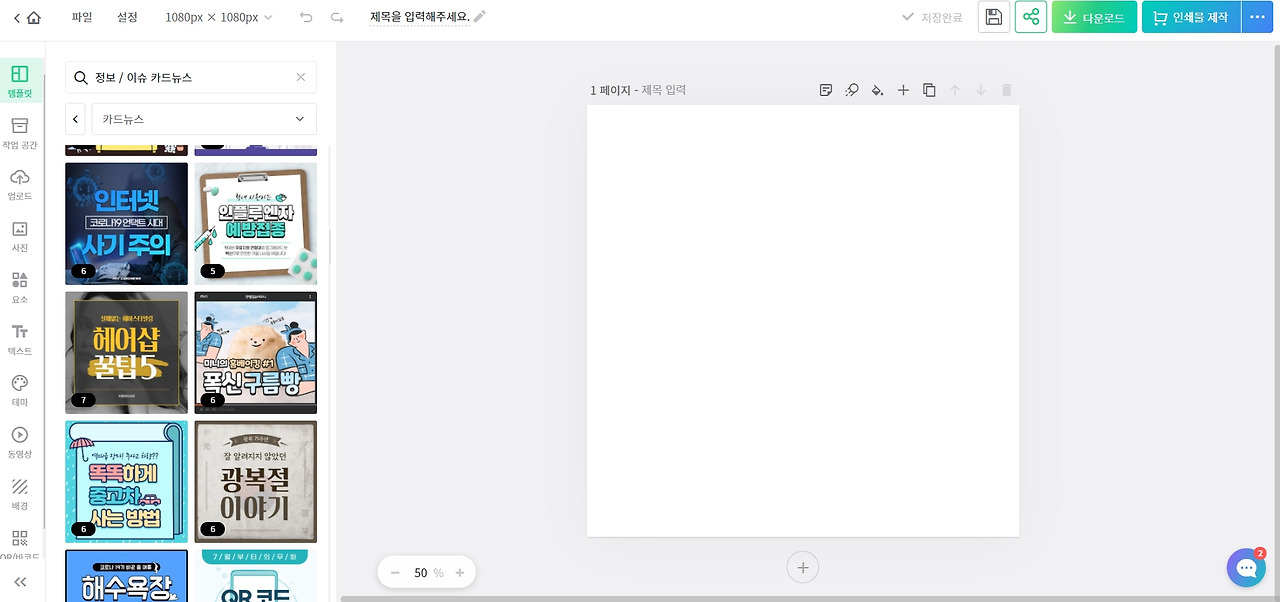Click the save disk icon
This screenshot has height=602, width=1280.
point(992,17)
